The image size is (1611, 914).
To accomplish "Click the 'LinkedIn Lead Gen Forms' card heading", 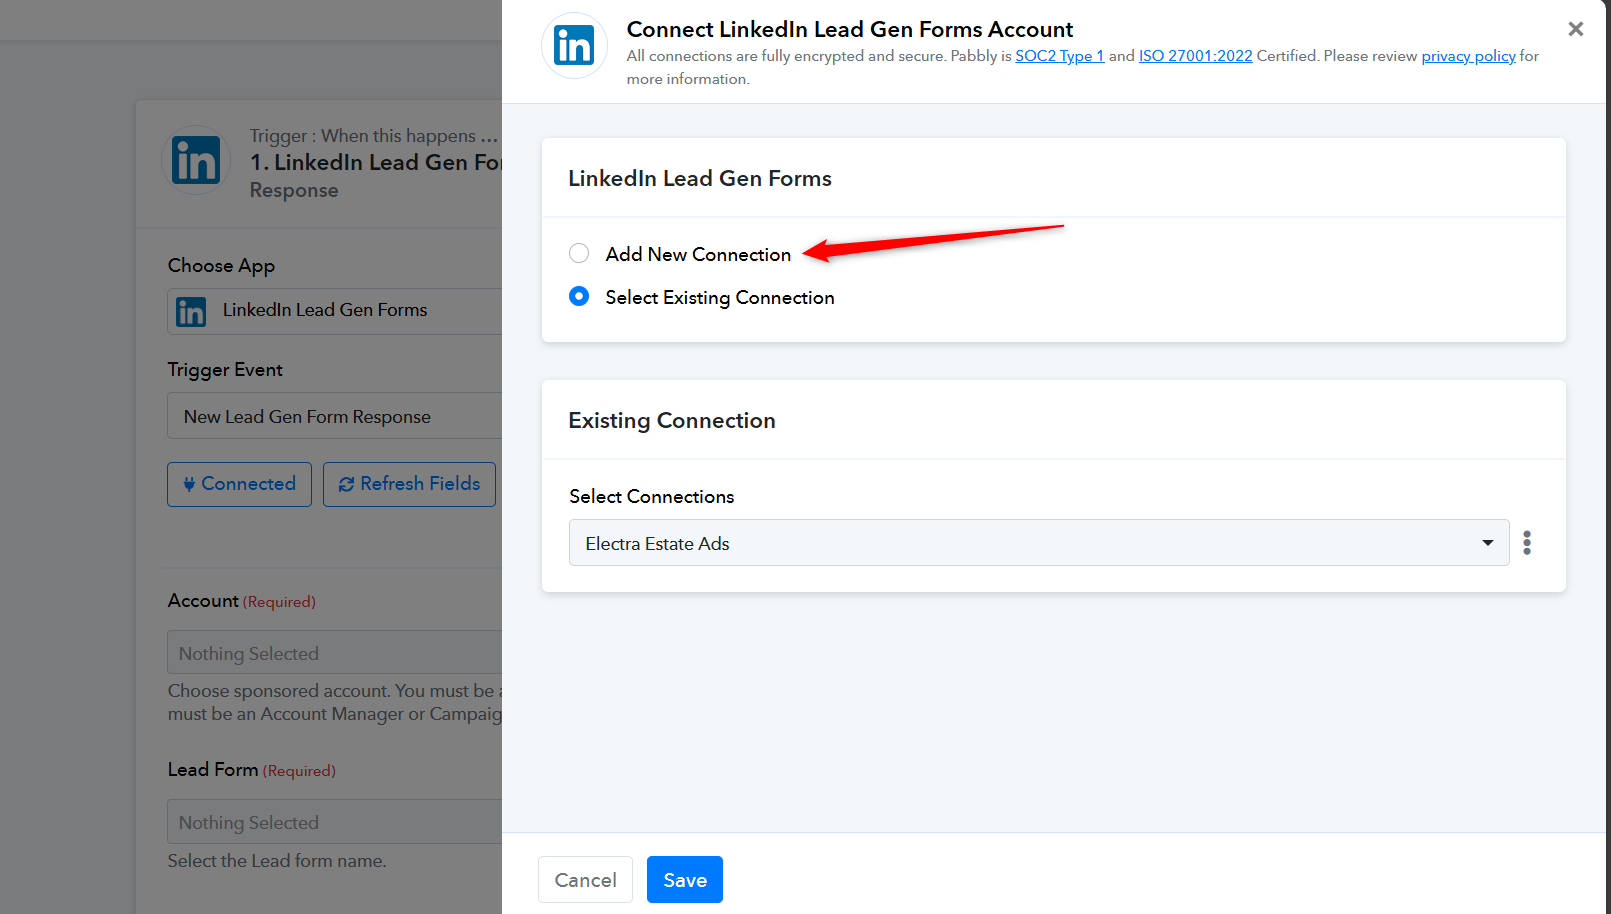I will (700, 178).
